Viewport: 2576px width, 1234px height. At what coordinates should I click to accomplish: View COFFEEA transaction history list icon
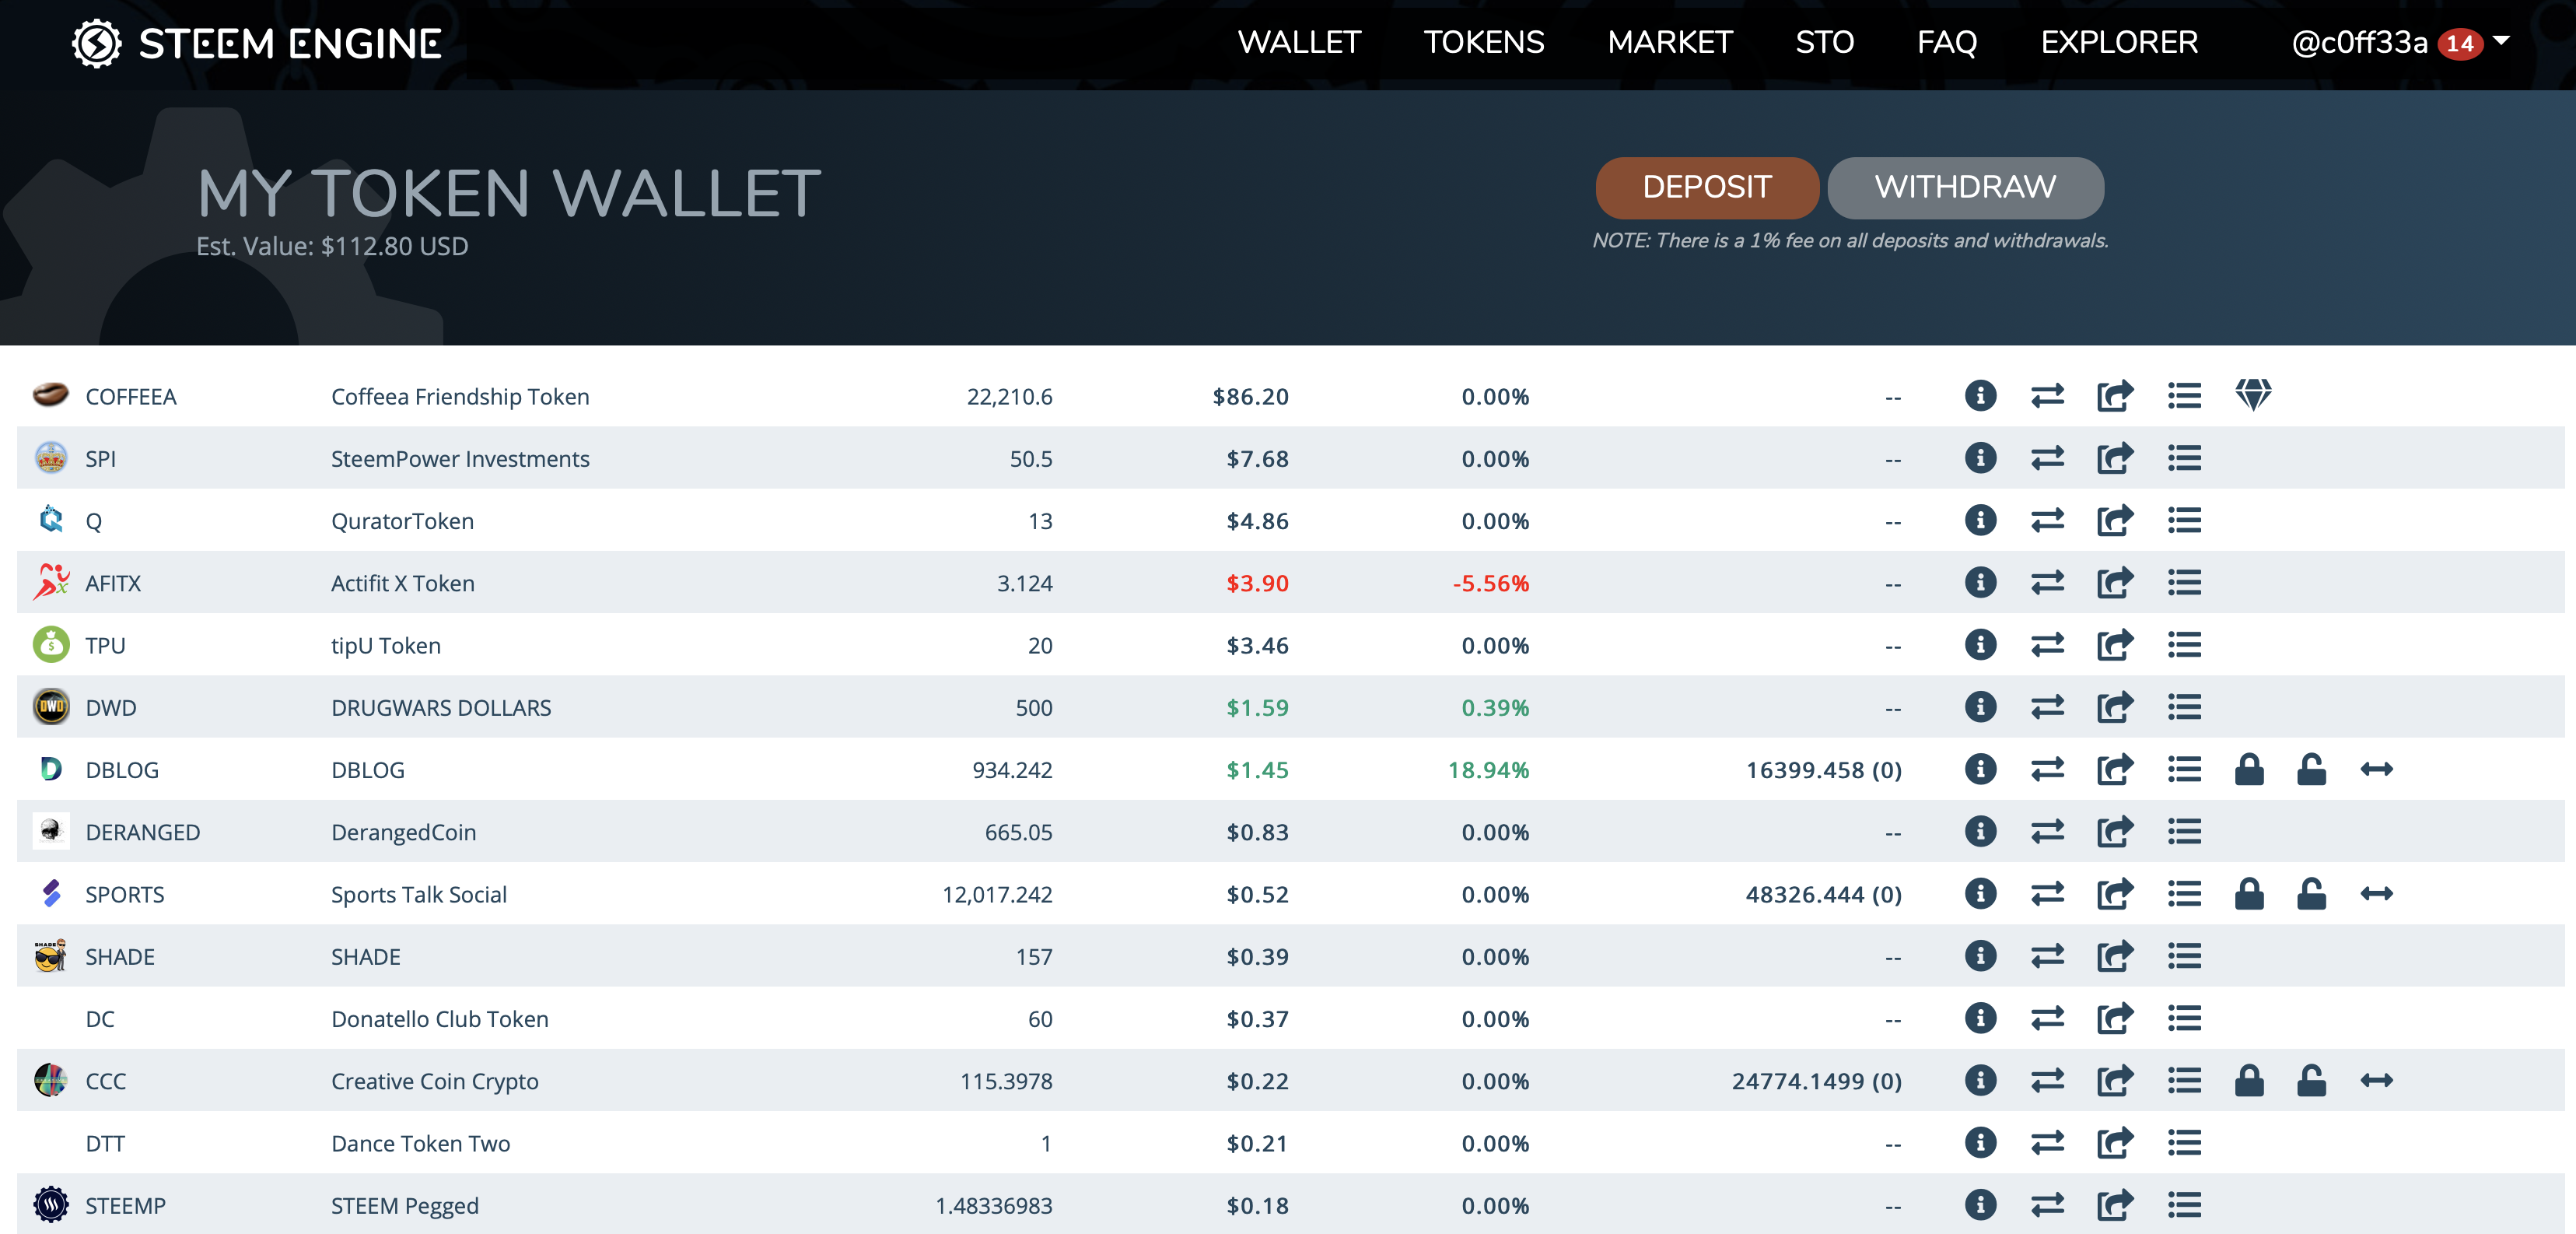[x=2184, y=396]
